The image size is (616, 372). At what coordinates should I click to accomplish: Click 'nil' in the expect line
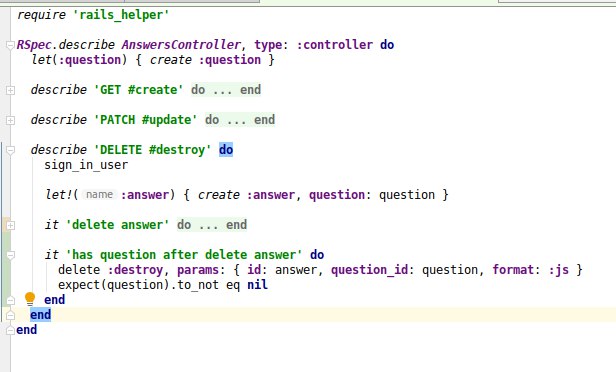[x=257, y=285]
